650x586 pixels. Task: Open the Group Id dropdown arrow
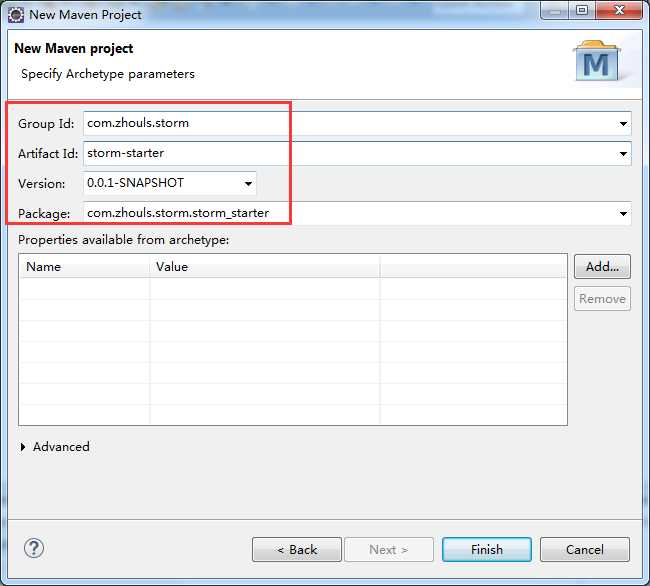623,123
